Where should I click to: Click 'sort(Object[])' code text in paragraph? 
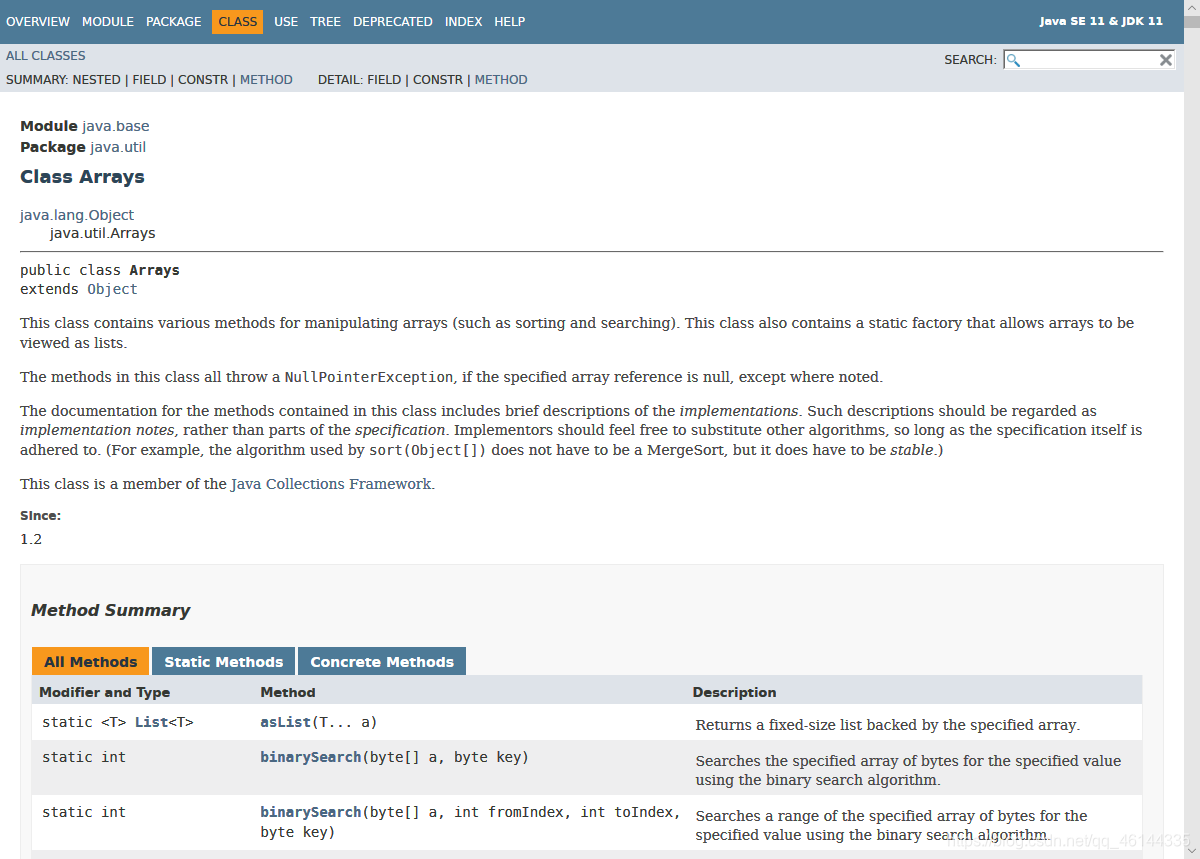[427, 450]
